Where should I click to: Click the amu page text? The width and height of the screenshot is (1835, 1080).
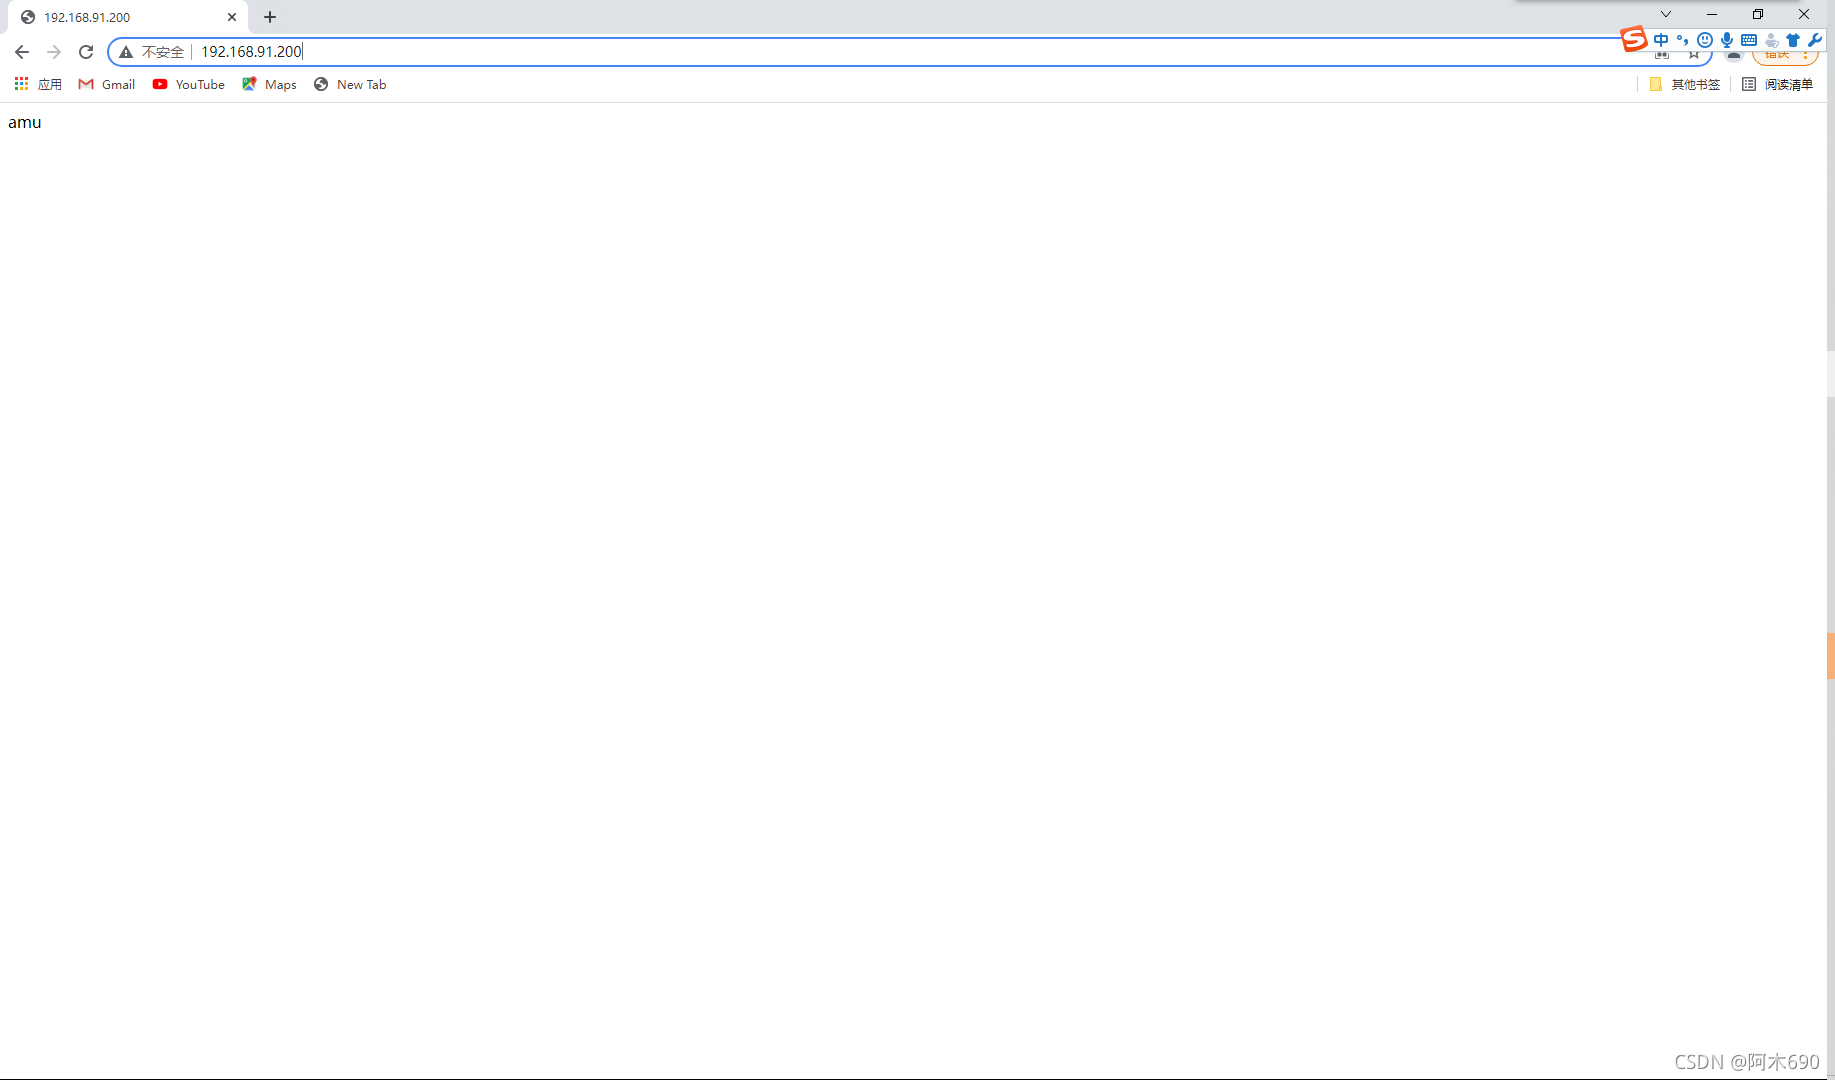click(x=25, y=122)
